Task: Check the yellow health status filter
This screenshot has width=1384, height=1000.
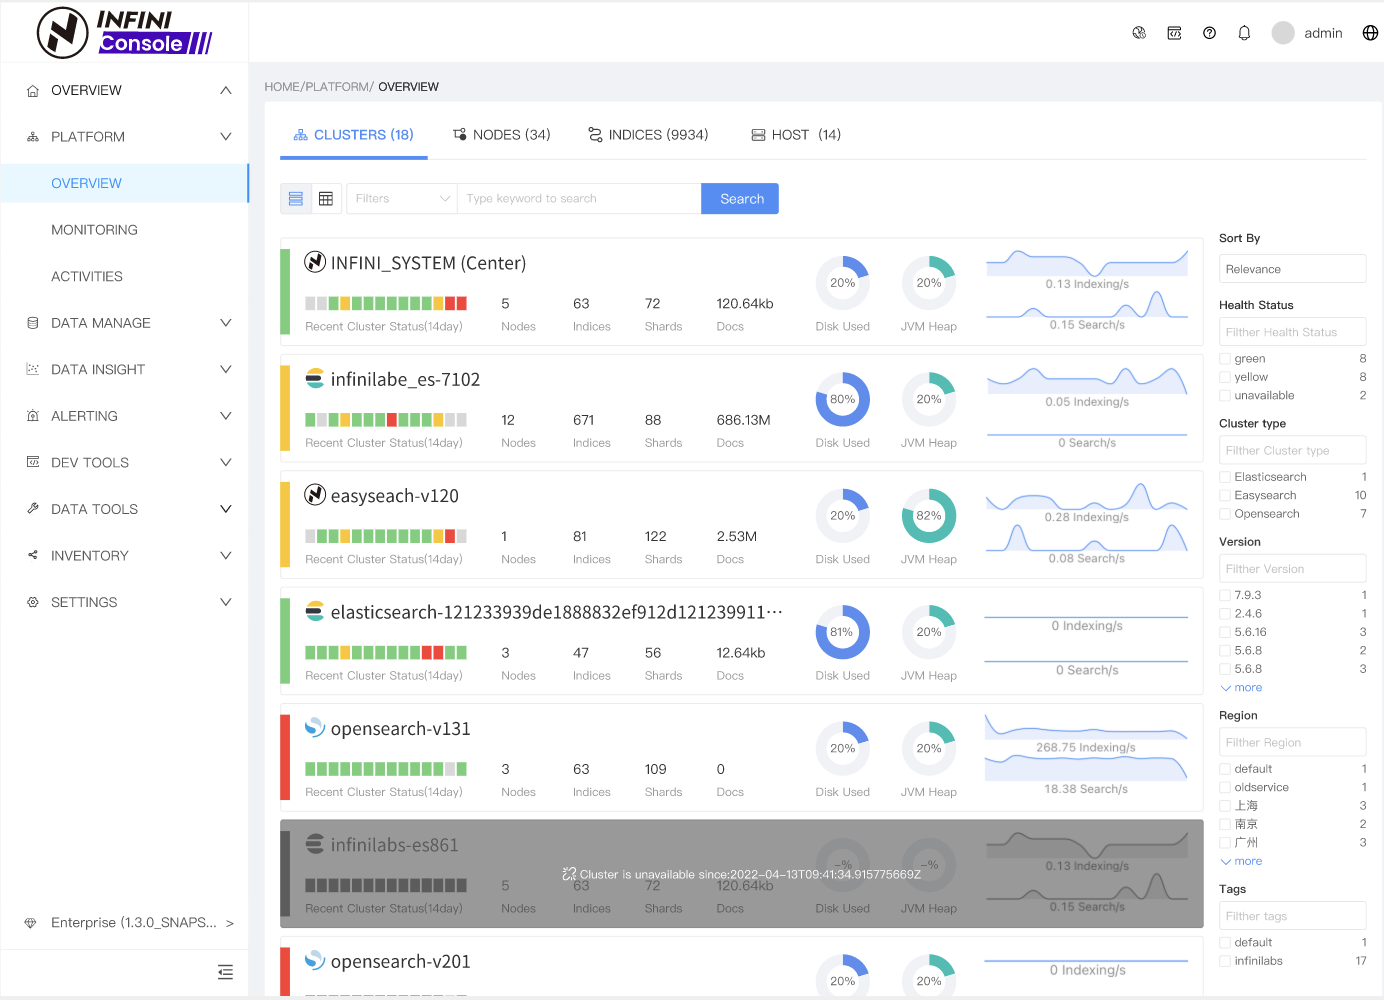Action: pos(1225,377)
